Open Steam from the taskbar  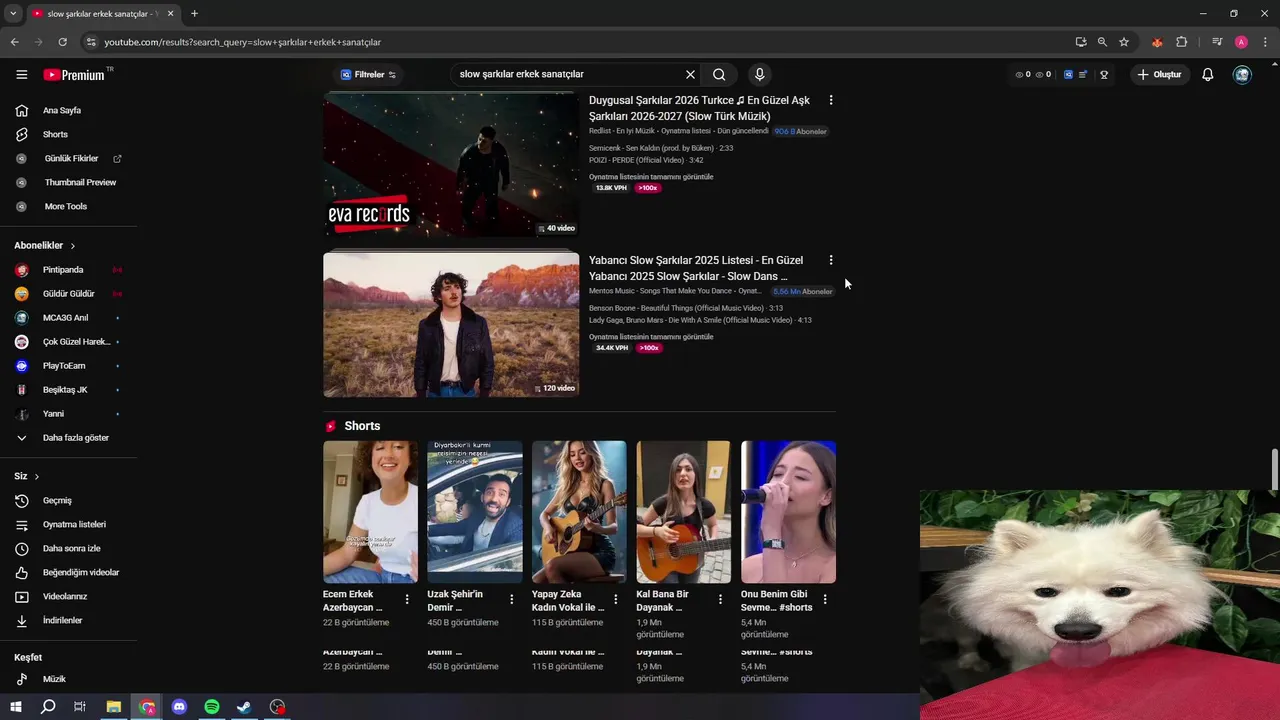click(x=244, y=707)
